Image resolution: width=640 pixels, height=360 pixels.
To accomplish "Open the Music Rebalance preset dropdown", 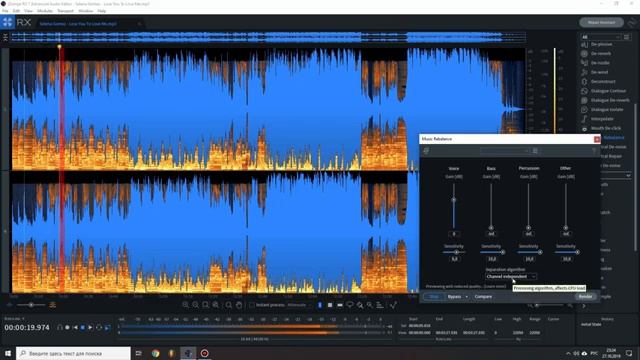I will (505, 151).
